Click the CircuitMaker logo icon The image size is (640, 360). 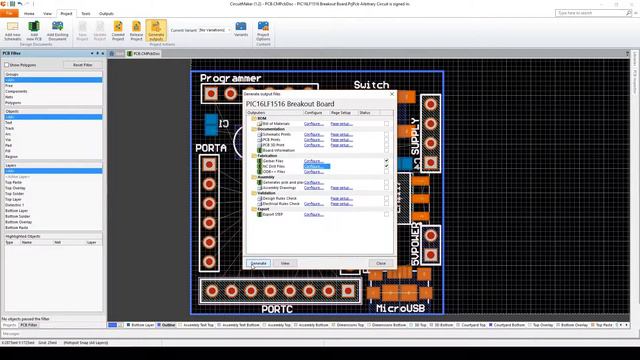point(3,4)
